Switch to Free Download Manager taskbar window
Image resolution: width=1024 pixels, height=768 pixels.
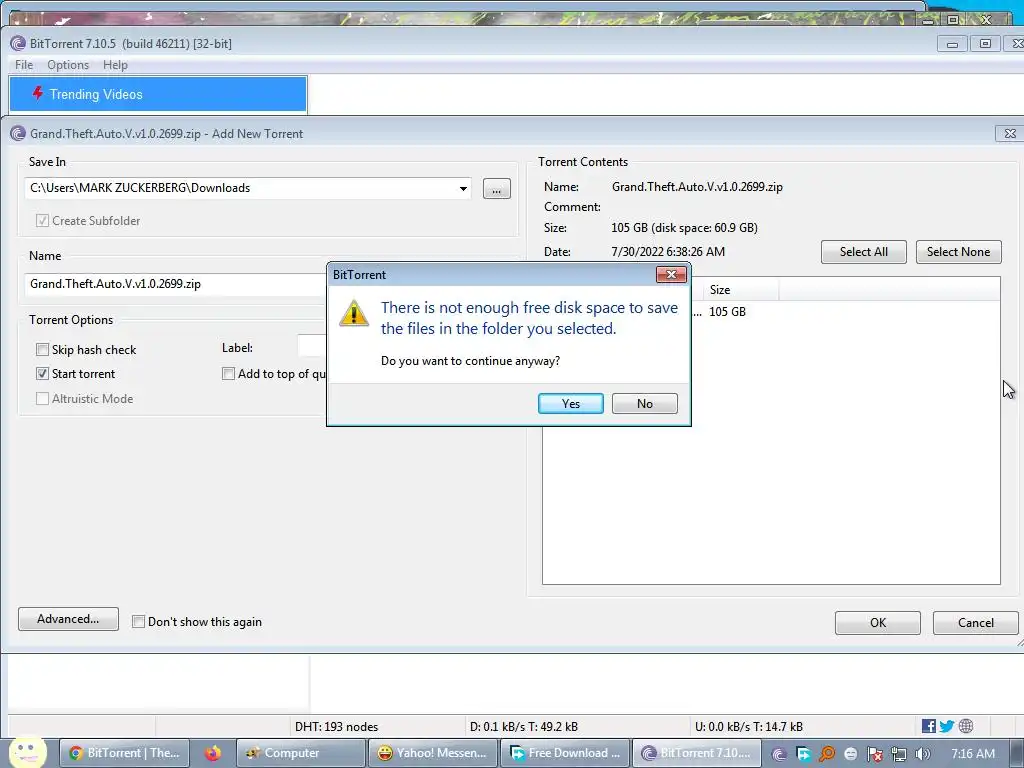pyautogui.click(x=565, y=753)
